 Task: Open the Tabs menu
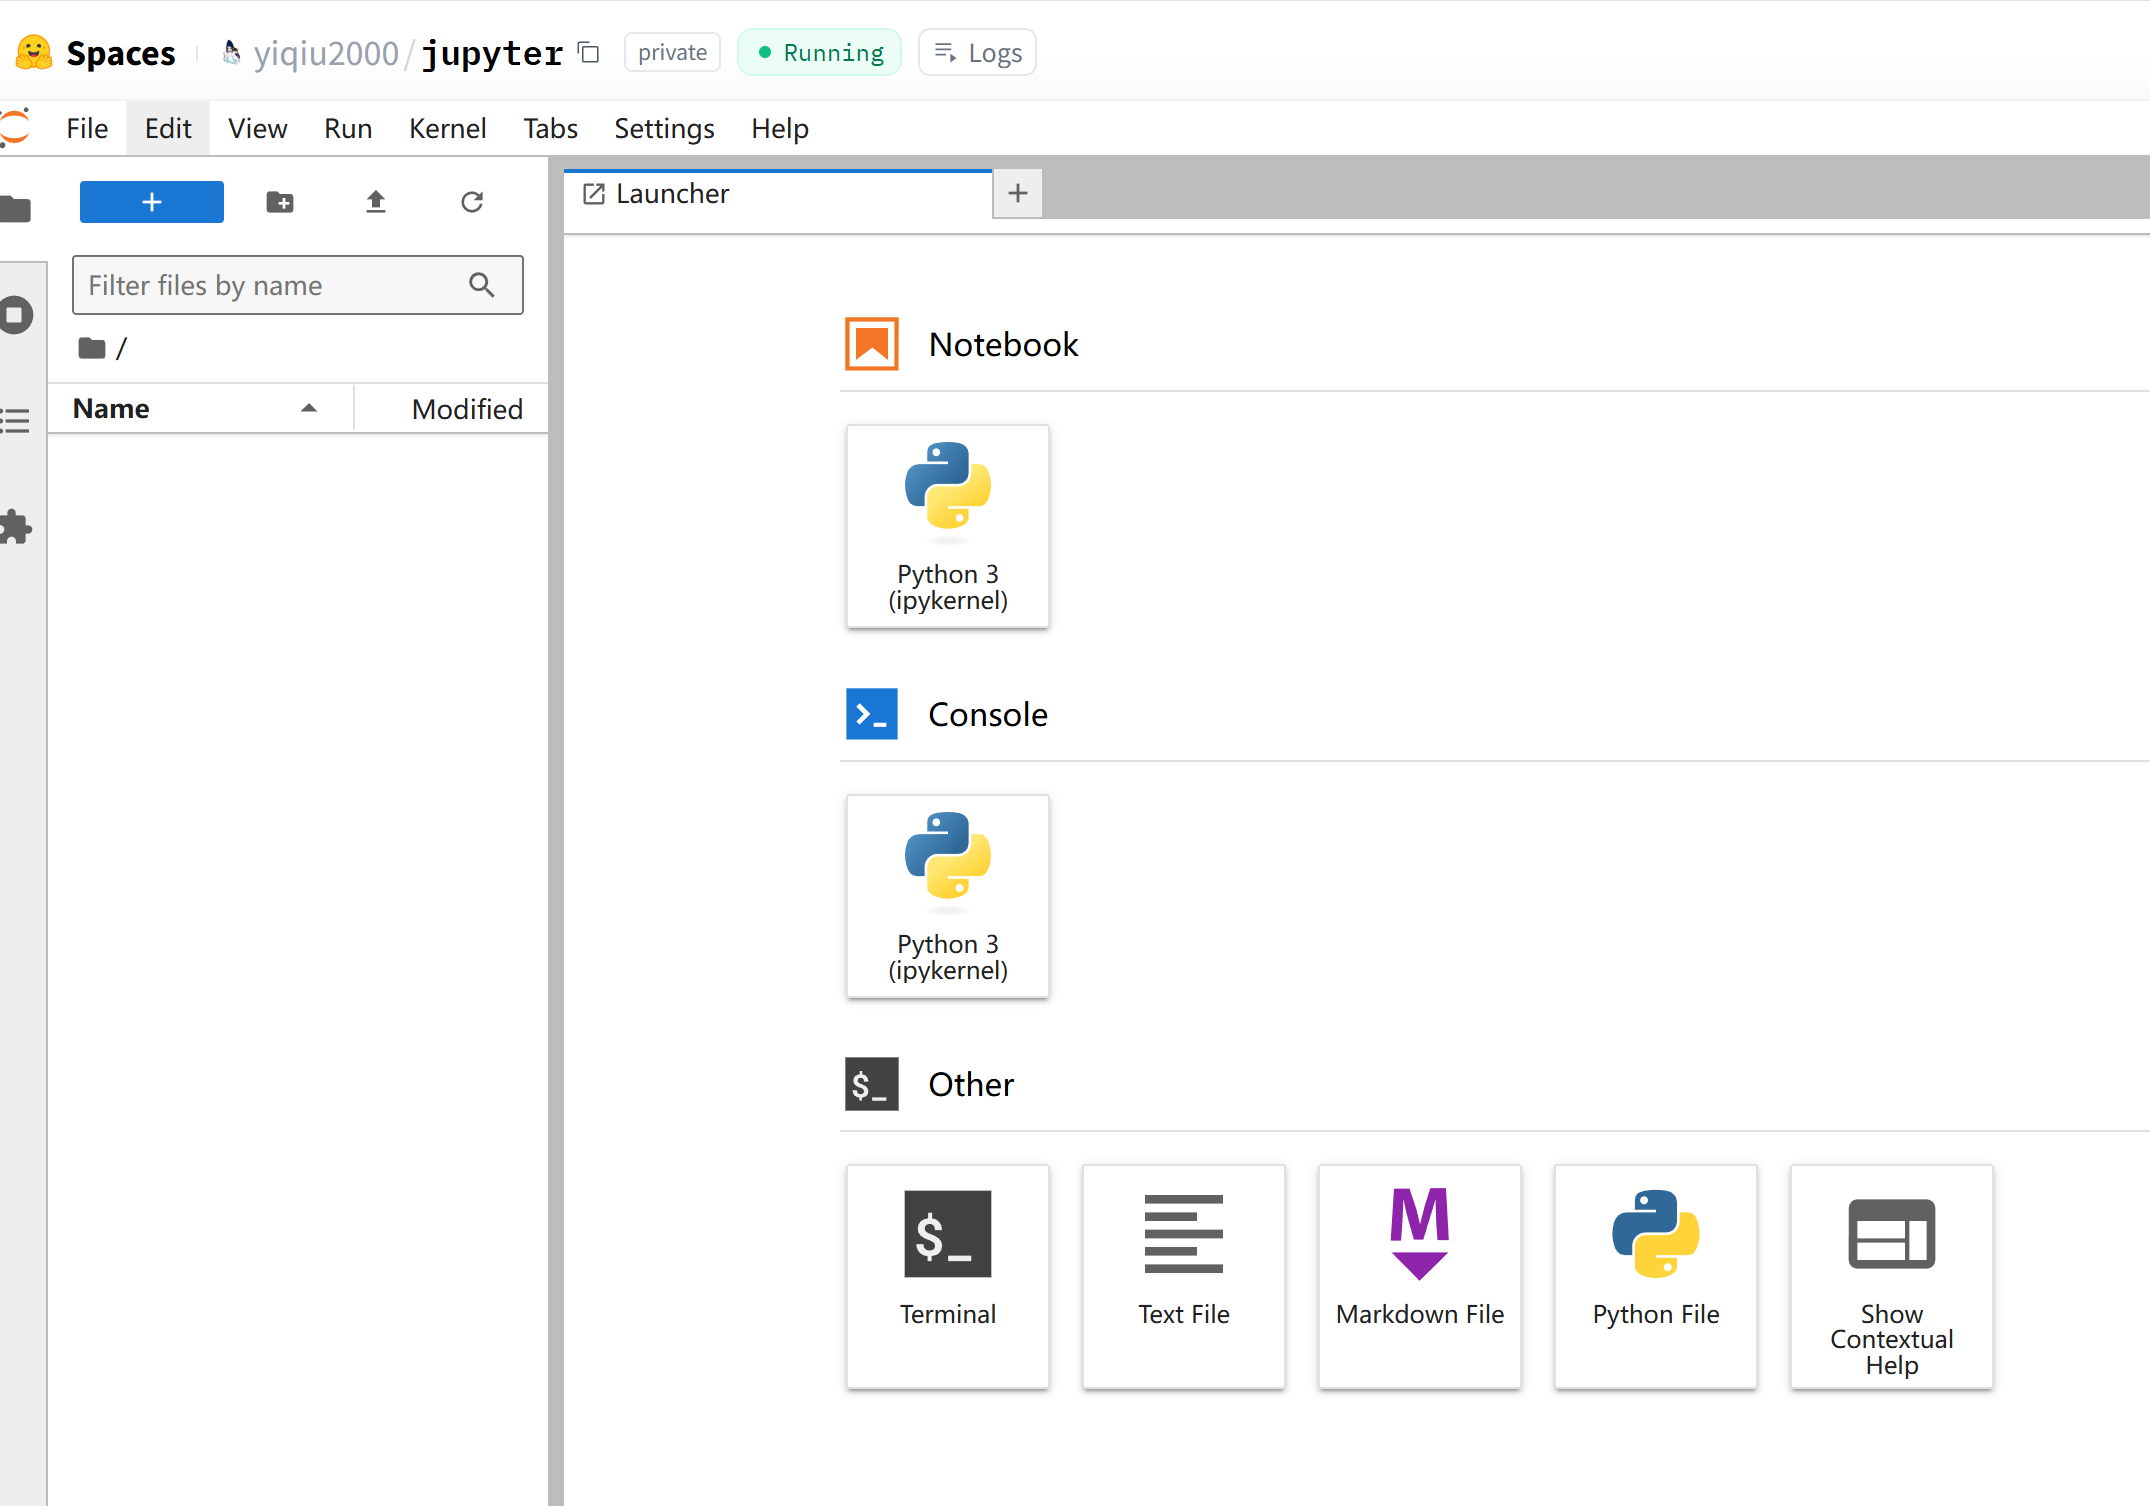pos(551,128)
